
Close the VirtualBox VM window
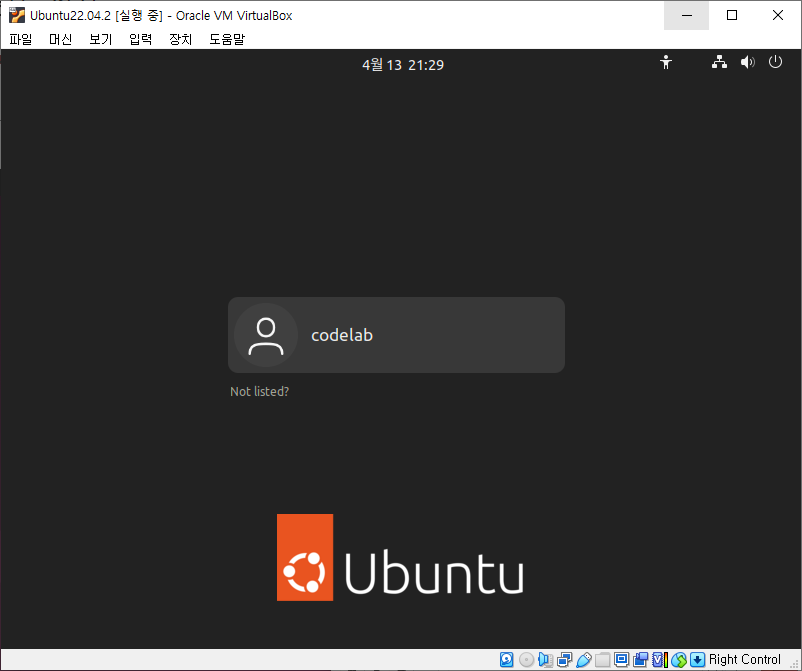click(x=777, y=15)
